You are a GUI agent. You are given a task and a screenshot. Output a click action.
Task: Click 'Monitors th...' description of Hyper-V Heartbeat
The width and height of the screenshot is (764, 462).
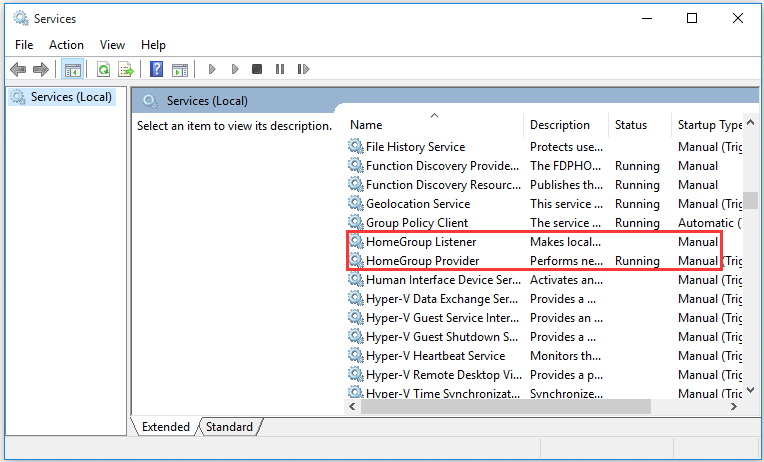click(x=565, y=356)
